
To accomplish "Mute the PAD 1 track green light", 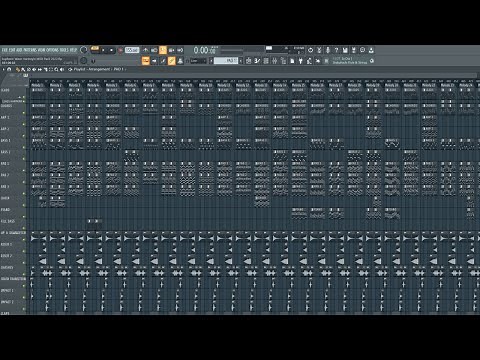I will pos(24,170).
